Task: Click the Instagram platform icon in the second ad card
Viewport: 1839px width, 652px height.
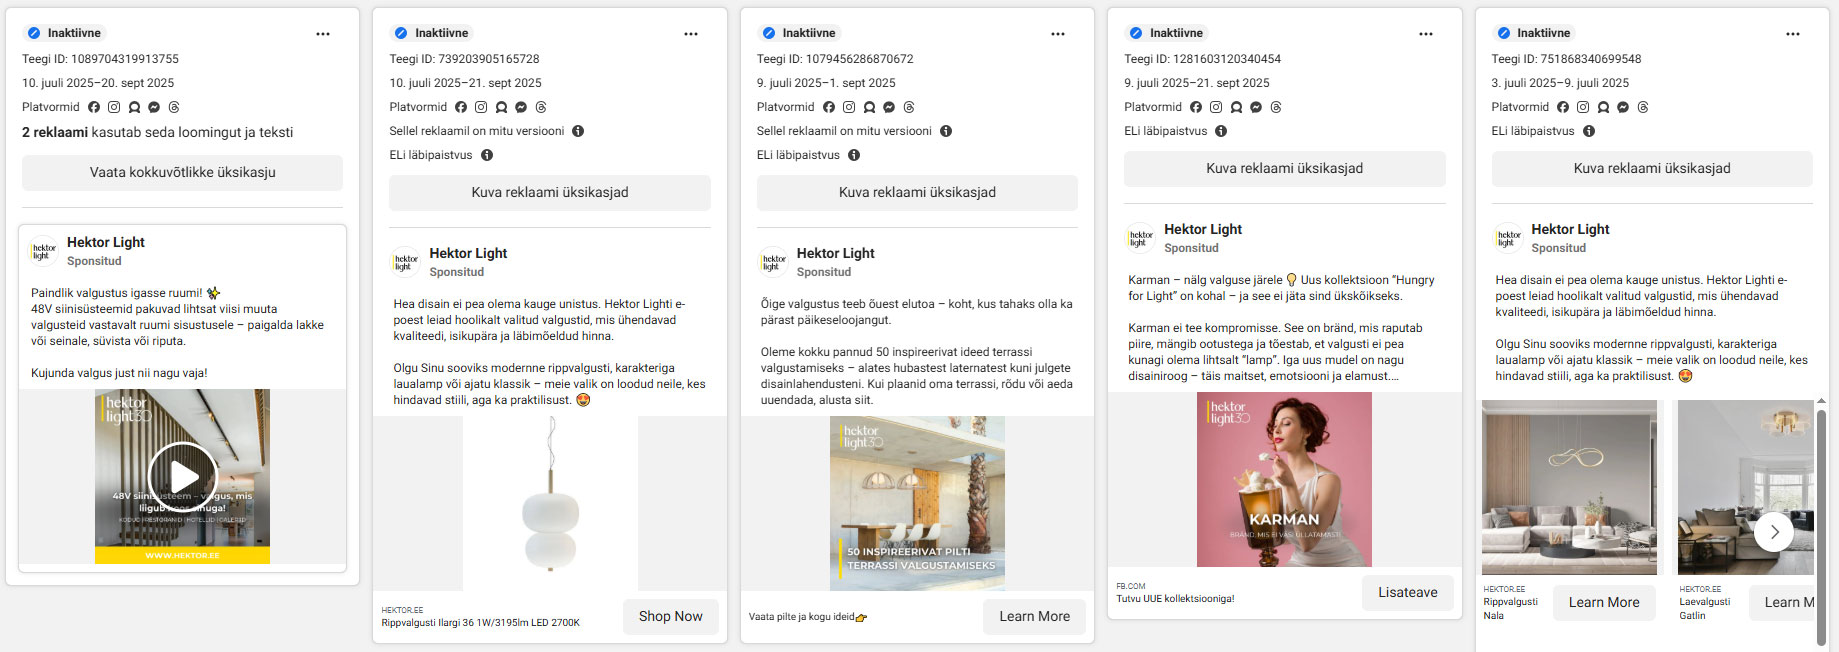Action: [x=481, y=107]
